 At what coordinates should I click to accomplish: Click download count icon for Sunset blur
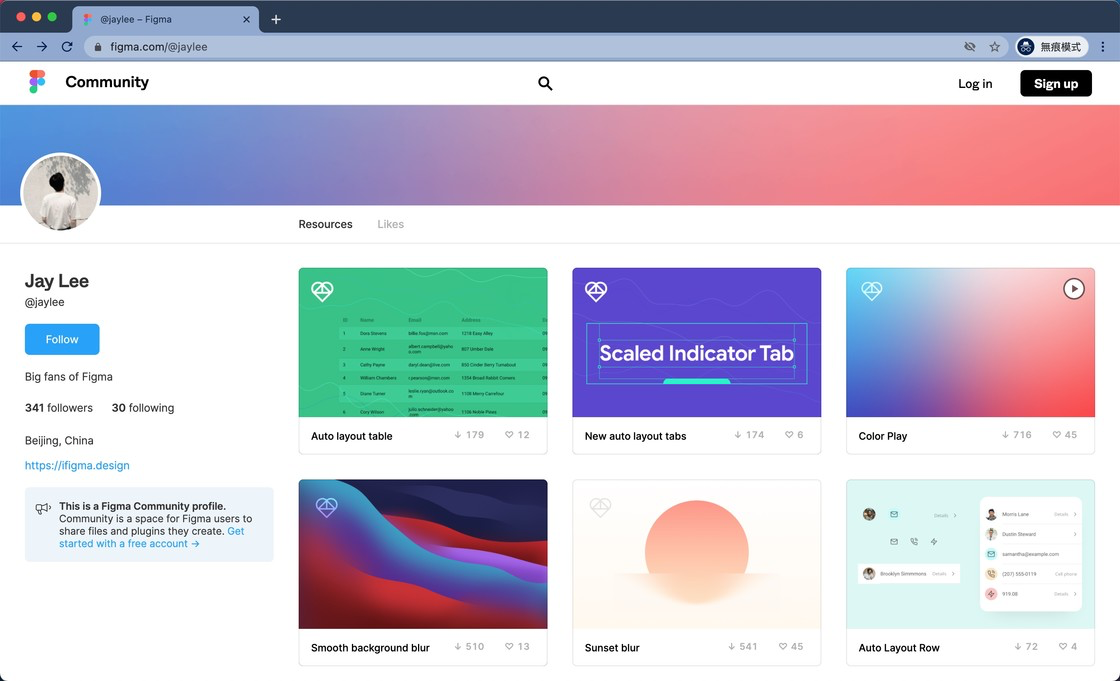point(731,646)
